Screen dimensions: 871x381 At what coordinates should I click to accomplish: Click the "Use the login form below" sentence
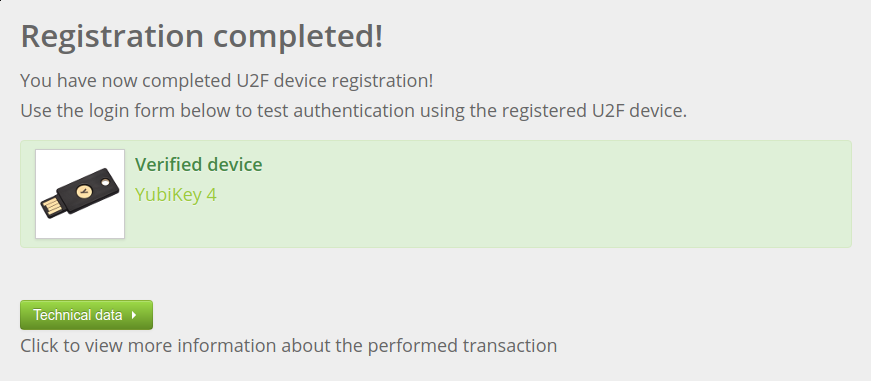(354, 111)
